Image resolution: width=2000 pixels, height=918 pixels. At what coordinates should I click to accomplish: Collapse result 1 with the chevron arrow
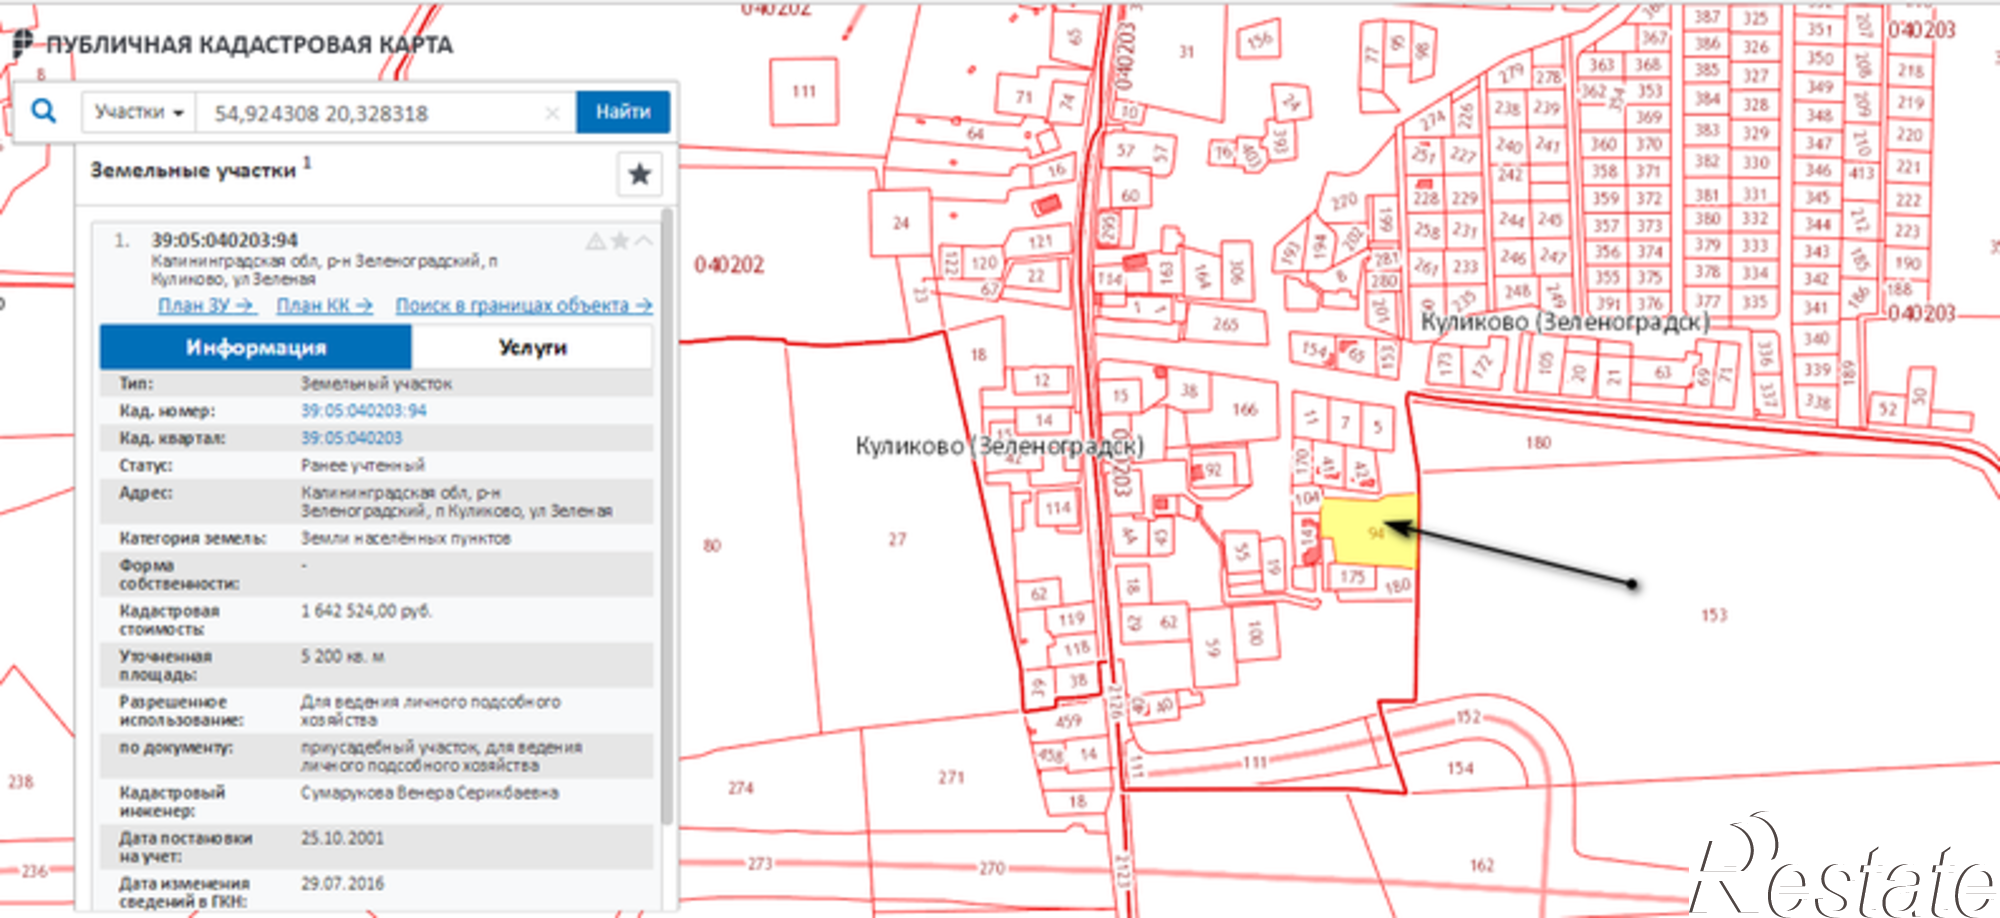tap(644, 241)
